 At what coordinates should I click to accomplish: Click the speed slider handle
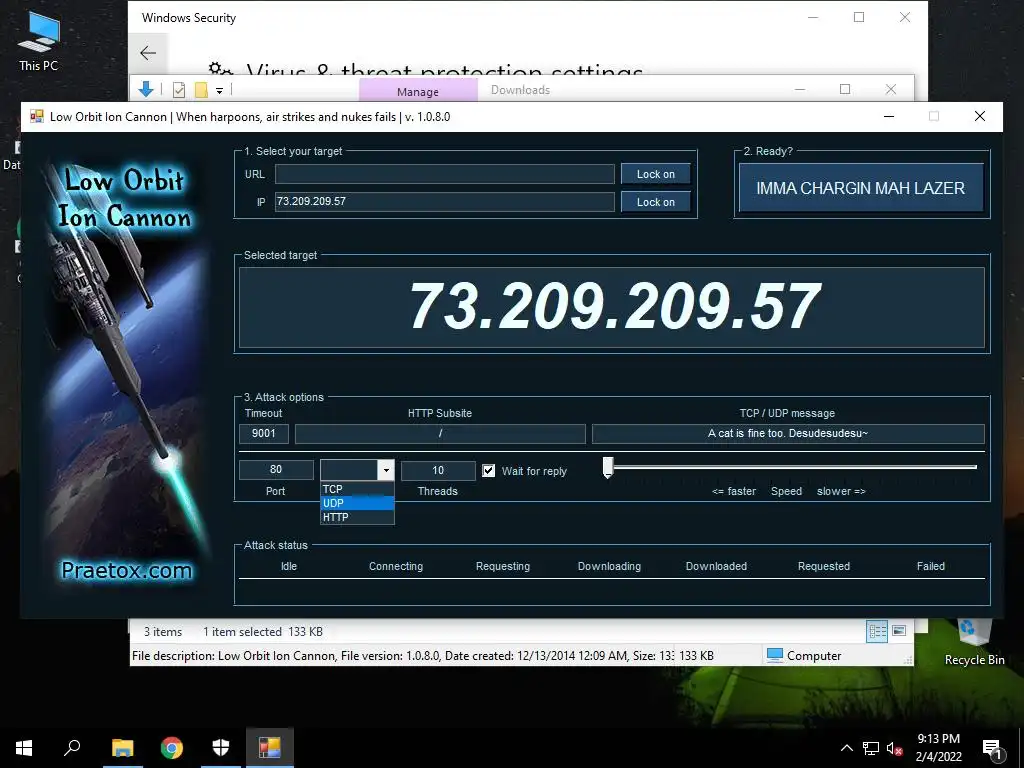point(608,467)
